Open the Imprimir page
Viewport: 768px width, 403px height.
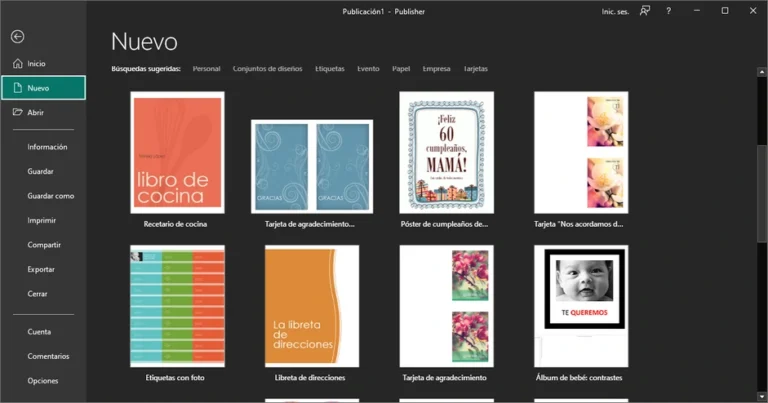[42, 220]
